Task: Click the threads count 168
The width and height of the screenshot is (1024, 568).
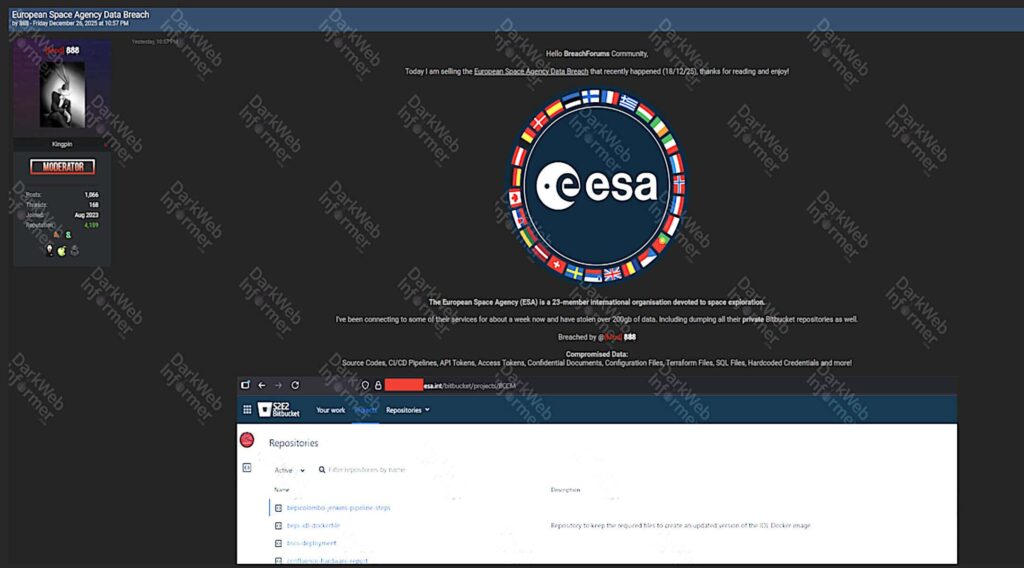Action: point(93,205)
